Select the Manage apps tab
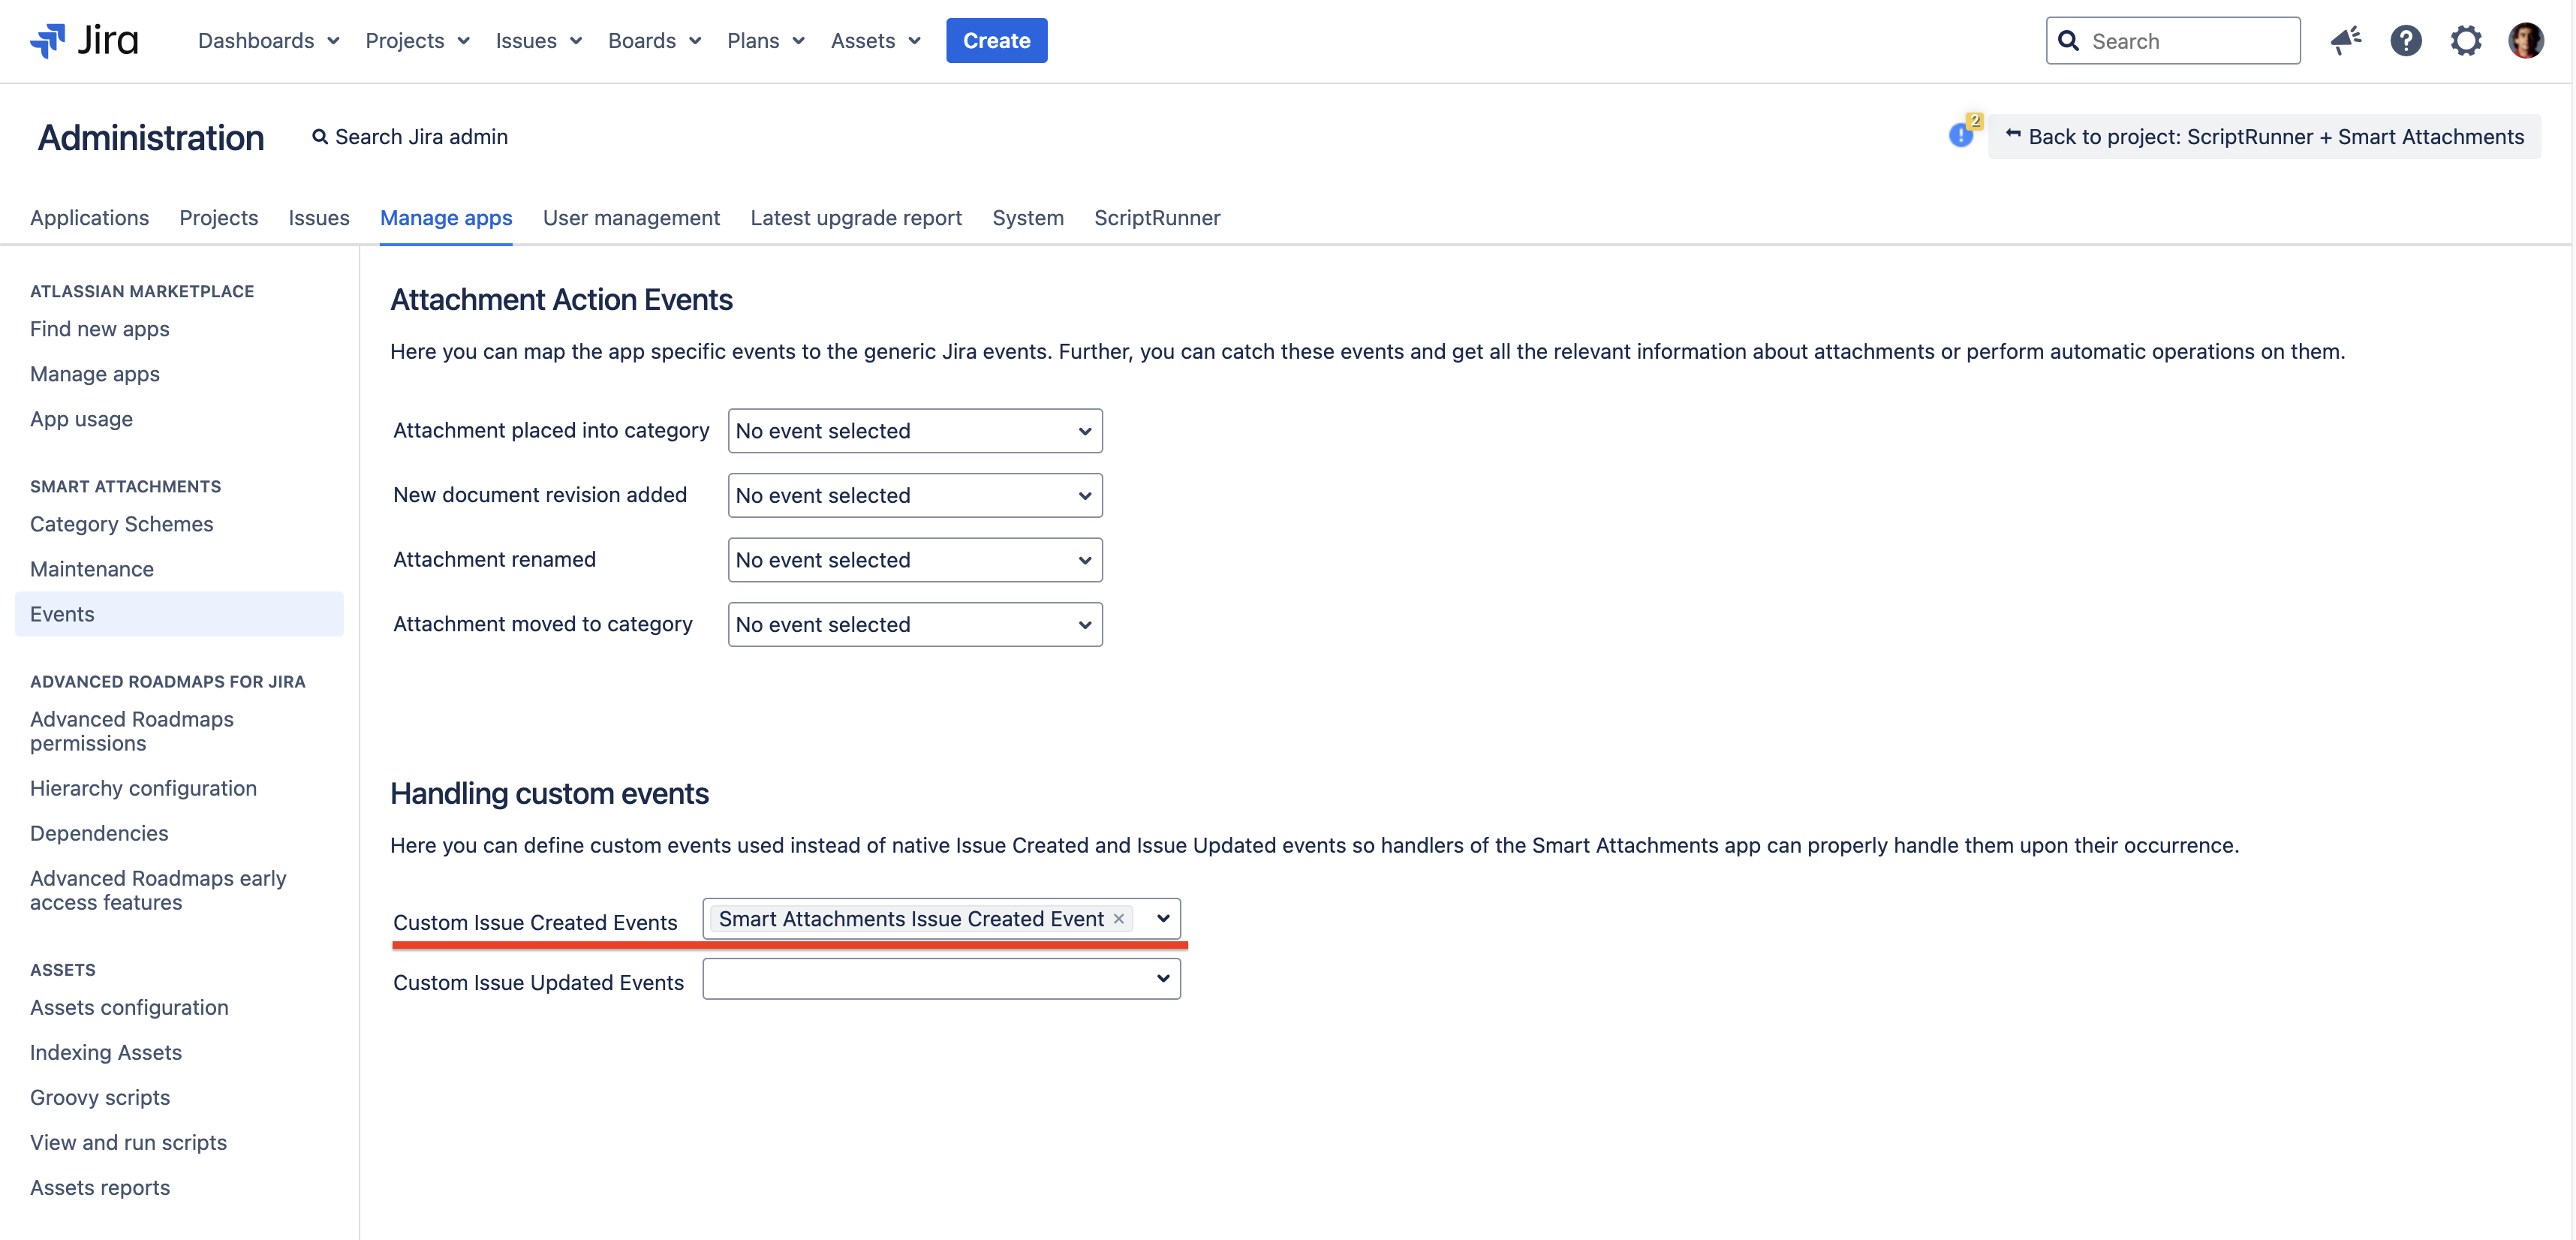2576x1240 pixels. [446, 218]
